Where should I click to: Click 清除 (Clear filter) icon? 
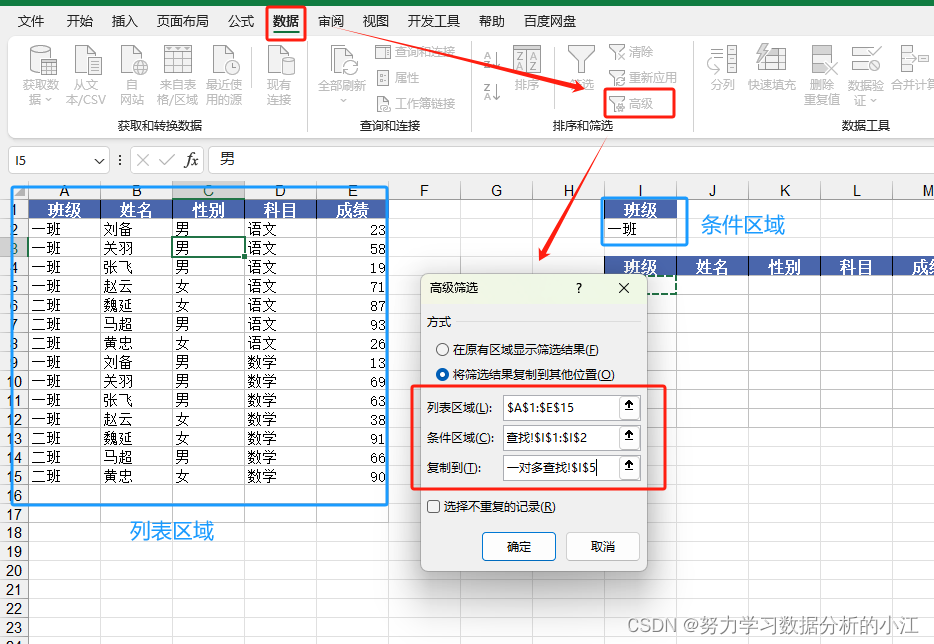(631, 52)
